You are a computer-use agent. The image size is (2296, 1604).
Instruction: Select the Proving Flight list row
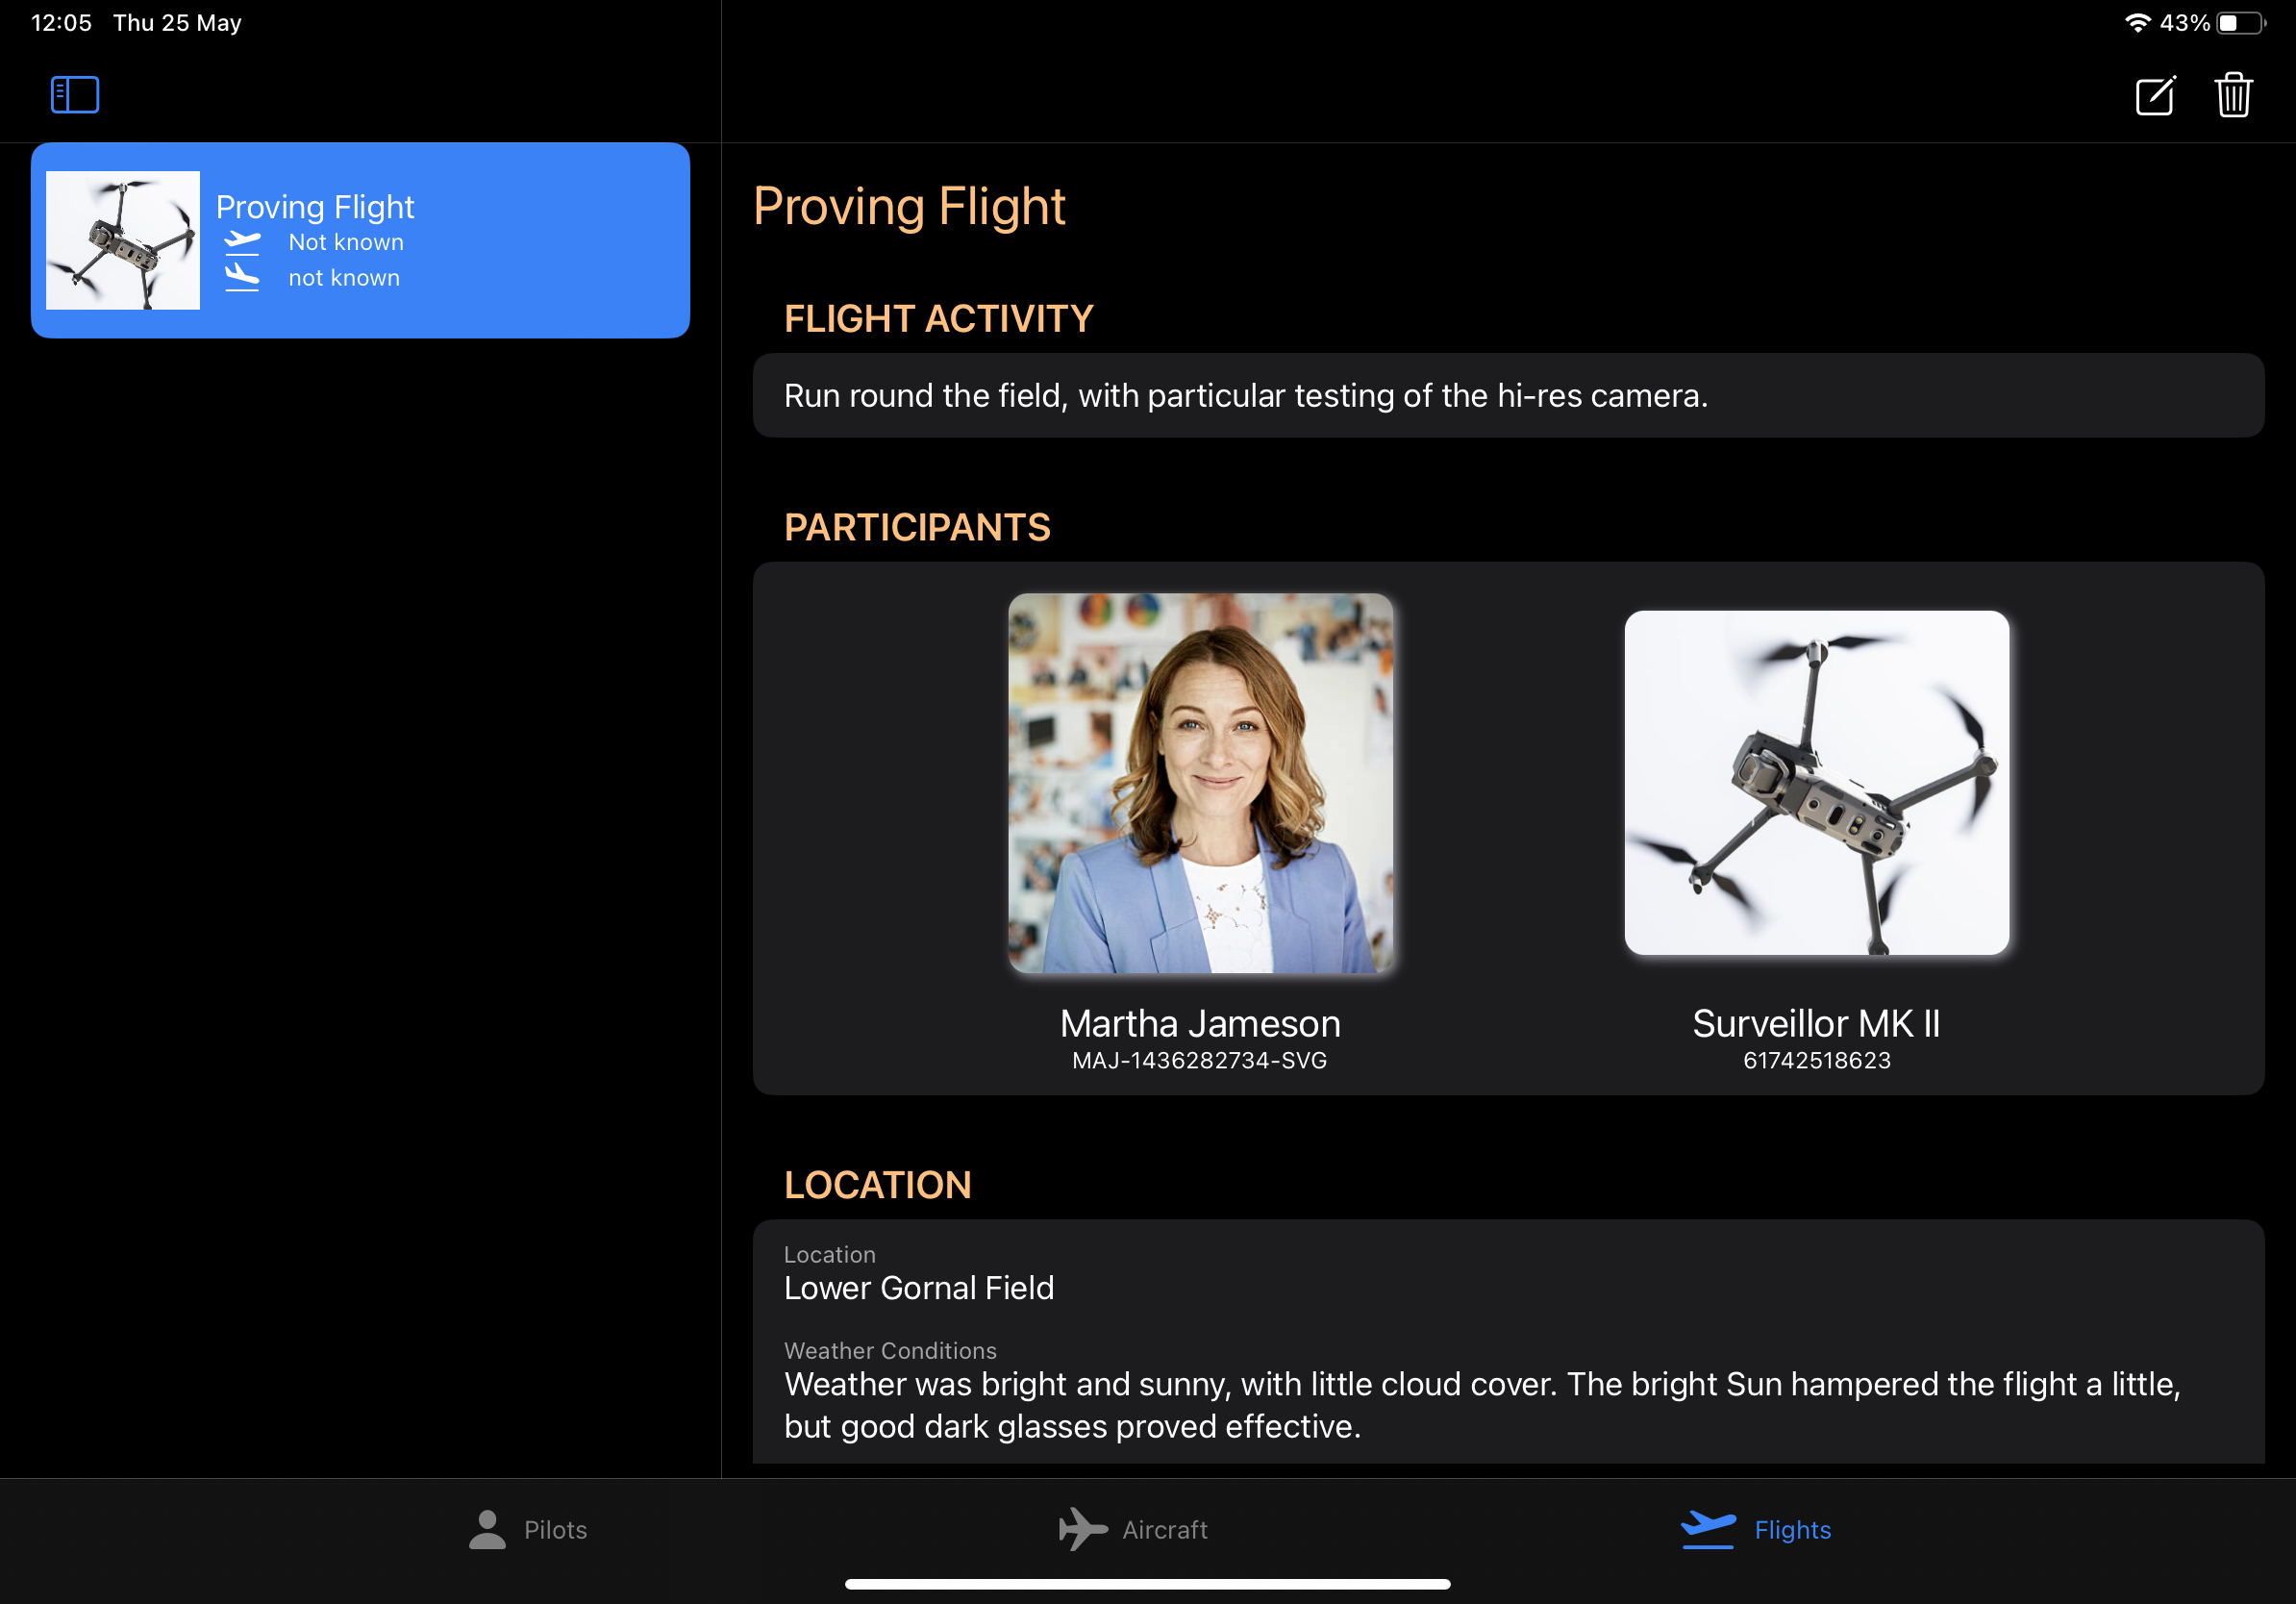360,240
